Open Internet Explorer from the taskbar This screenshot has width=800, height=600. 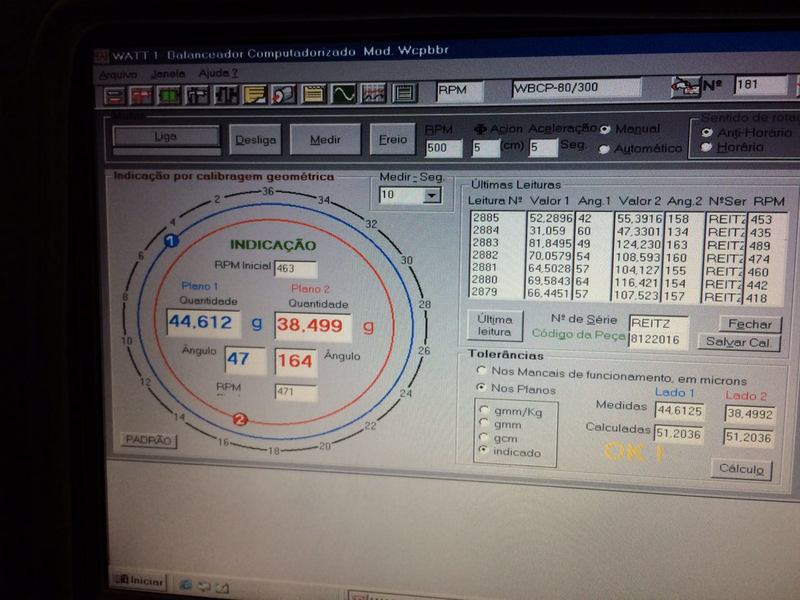click(186, 582)
